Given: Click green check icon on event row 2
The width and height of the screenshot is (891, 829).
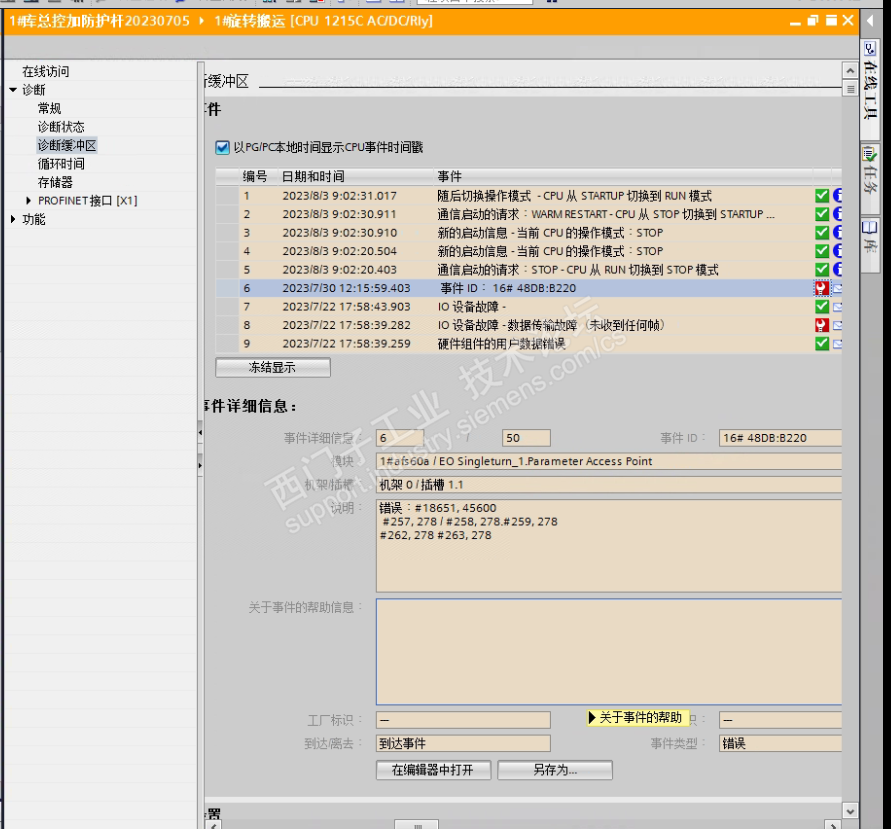Looking at the screenshot, I should (x=822, y=214).
